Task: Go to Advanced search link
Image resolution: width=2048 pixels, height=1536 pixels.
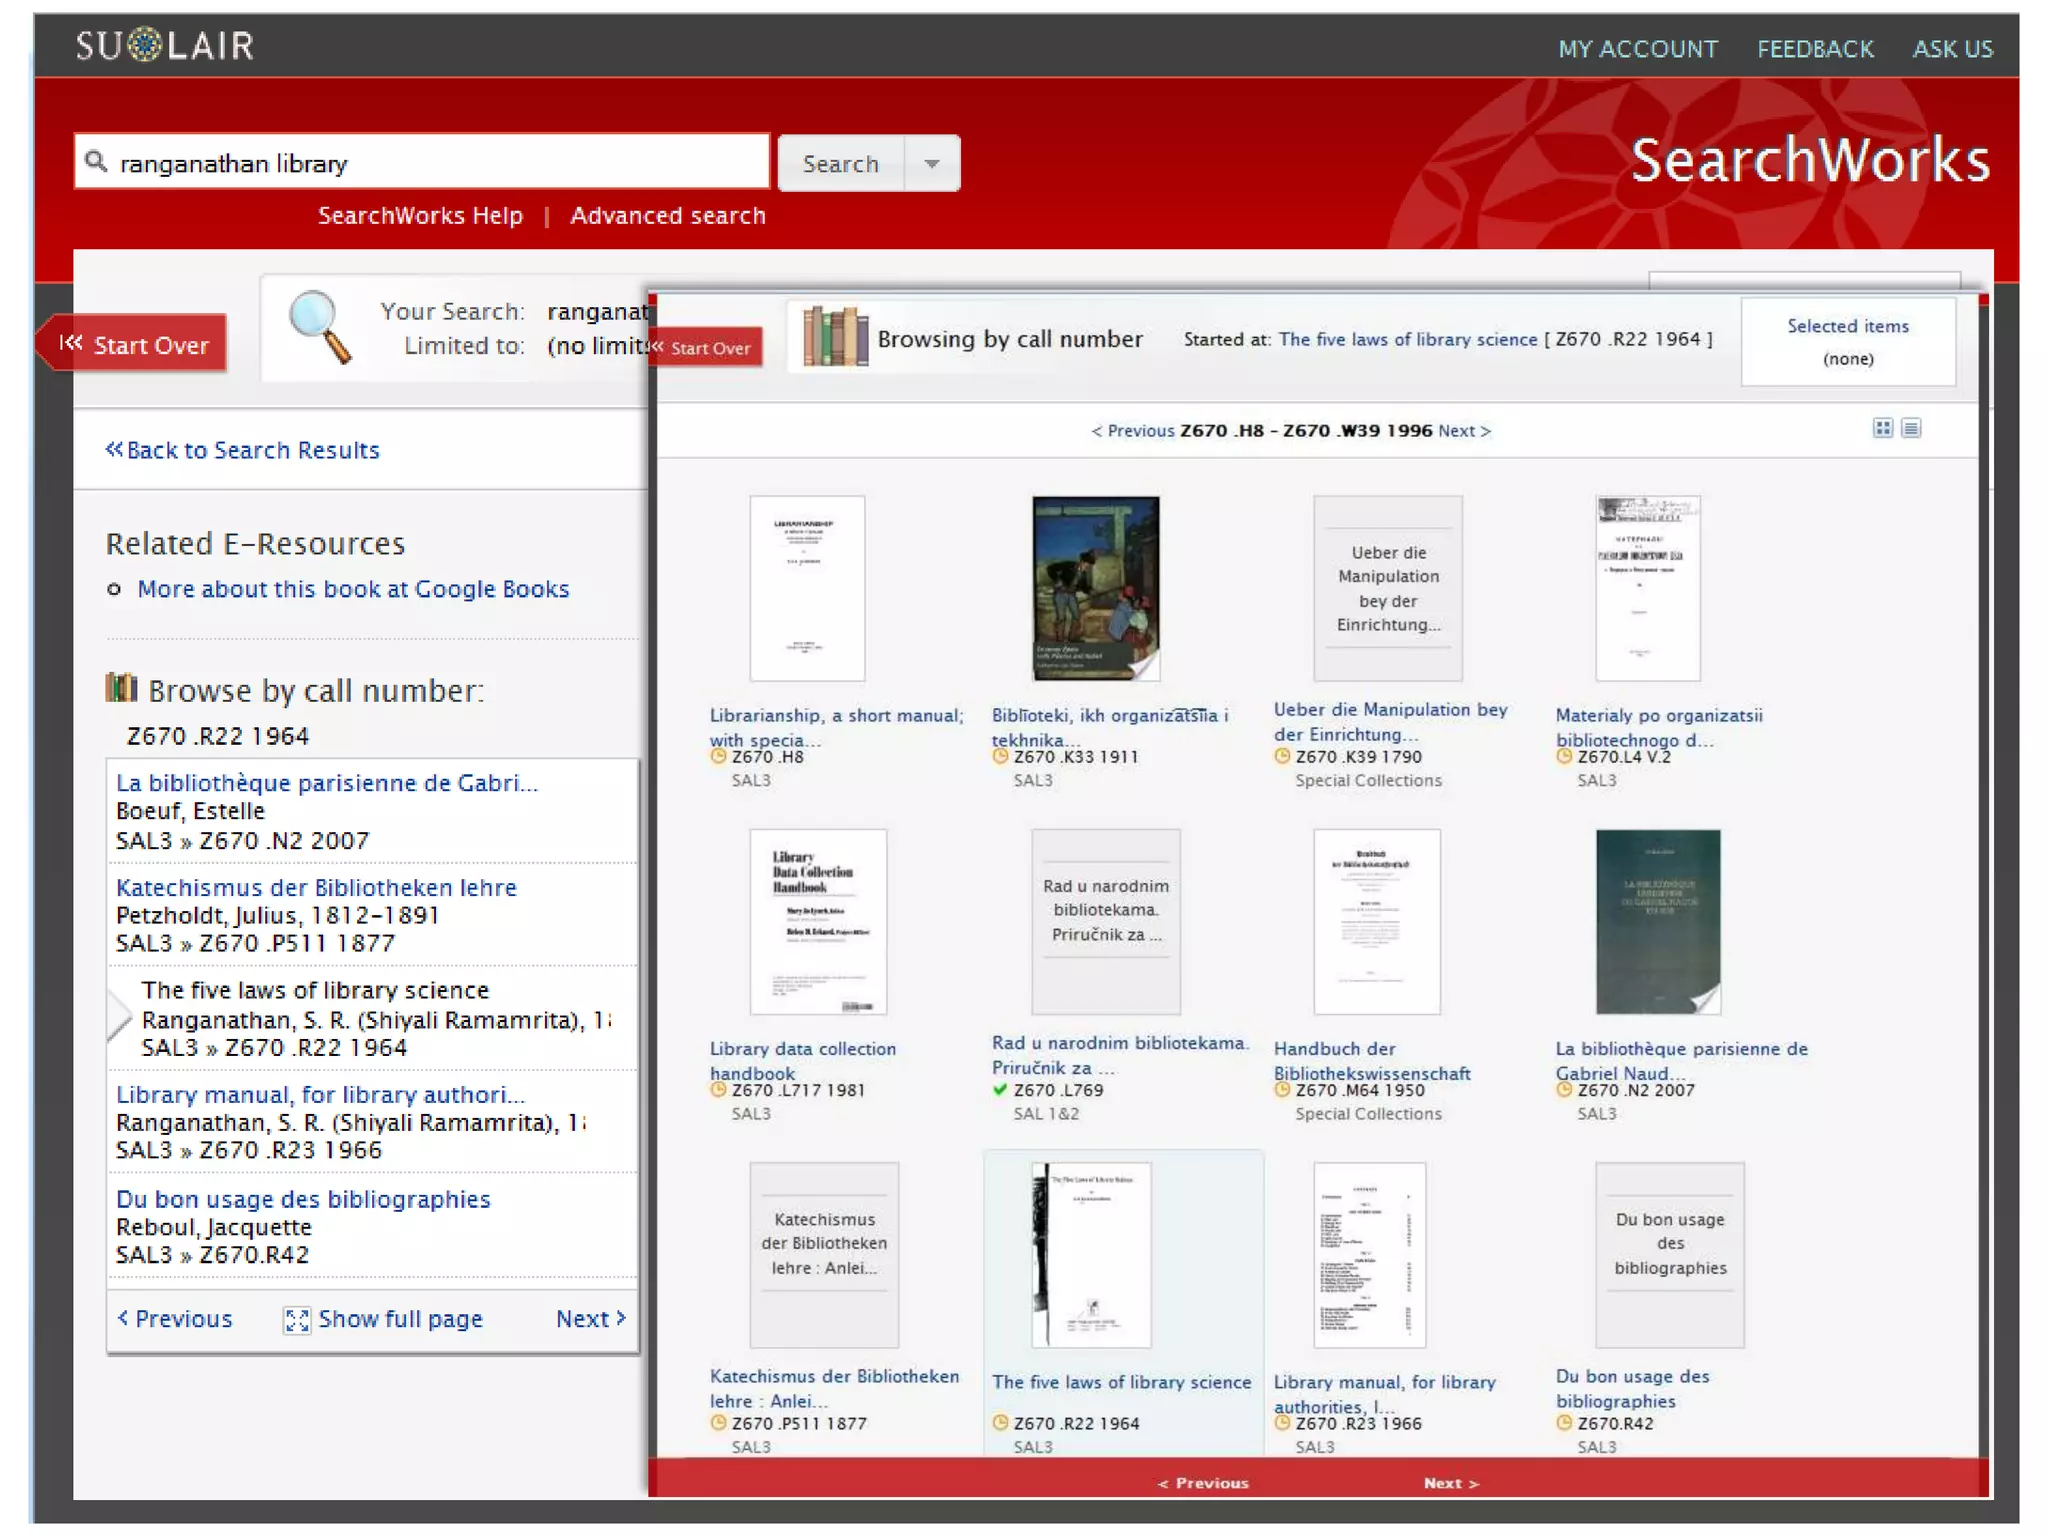Action: click(667, 216)
